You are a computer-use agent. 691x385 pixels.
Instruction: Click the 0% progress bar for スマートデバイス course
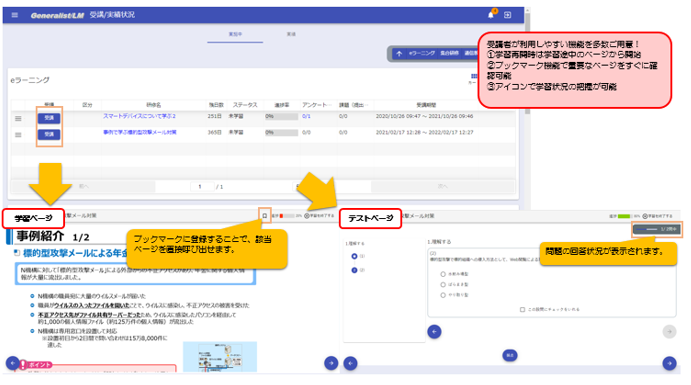(x=281, y=117)
